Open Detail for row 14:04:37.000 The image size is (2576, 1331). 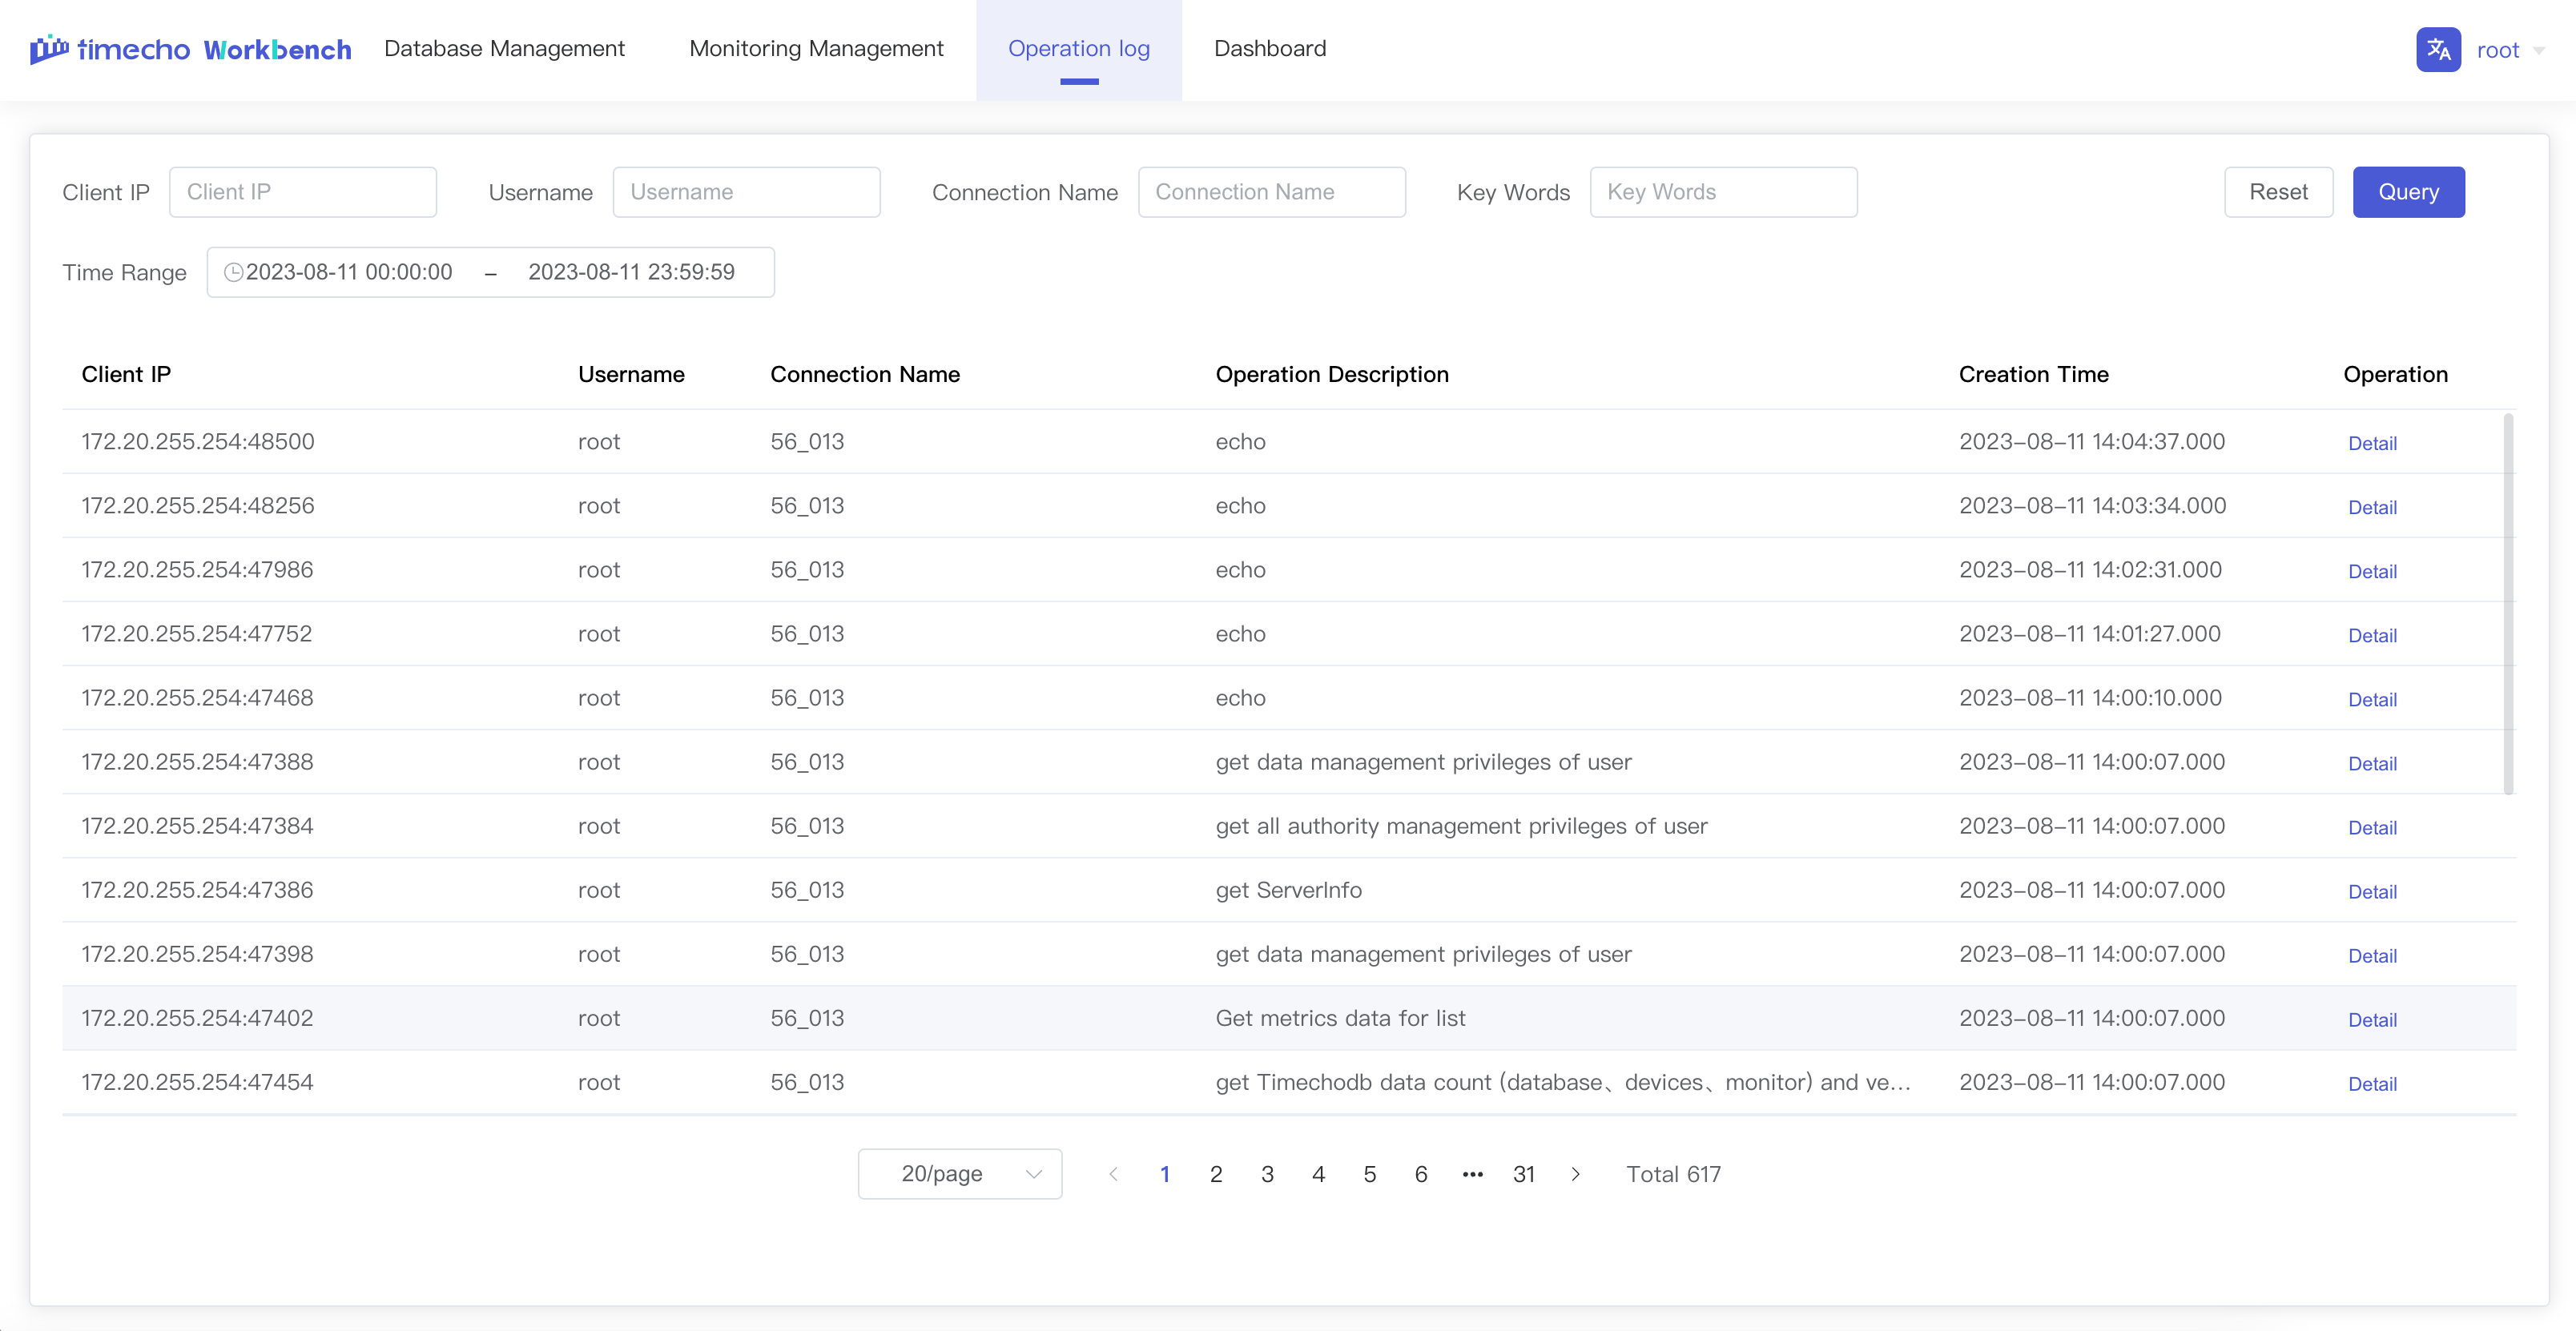(x=2372, y=443)
